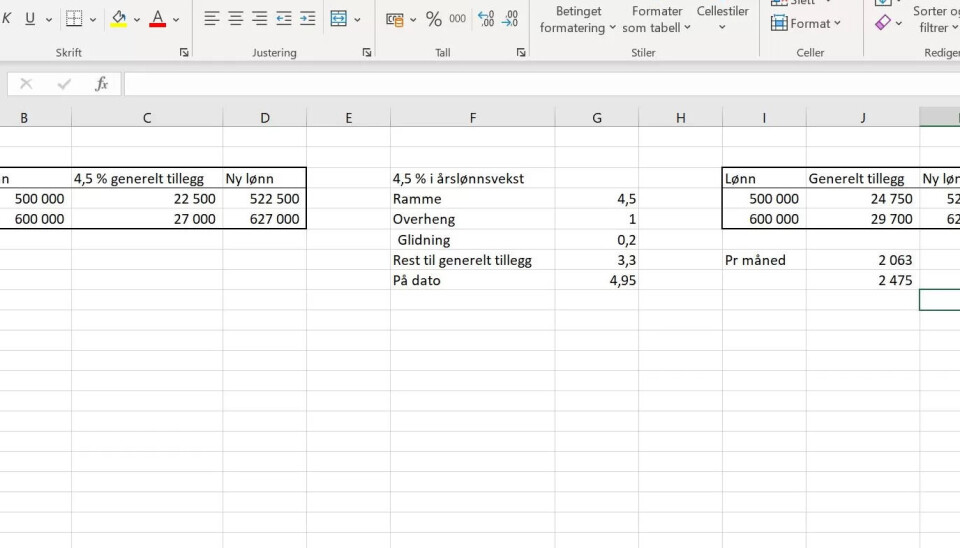Image resolution: width=960 pixels, height=548 pixels.
Task: Apply red font color
Action: point(157,19)
